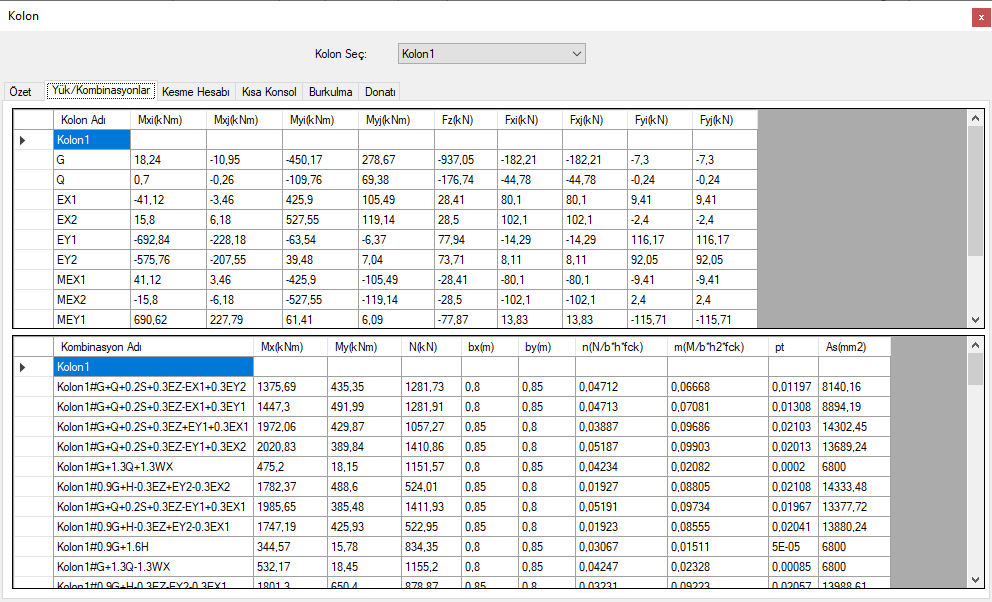Click the Myj value -119,14 in row MEX2
Image resolution: width=992 pixels, height=602 pixels.
click(x=396, y=300)
